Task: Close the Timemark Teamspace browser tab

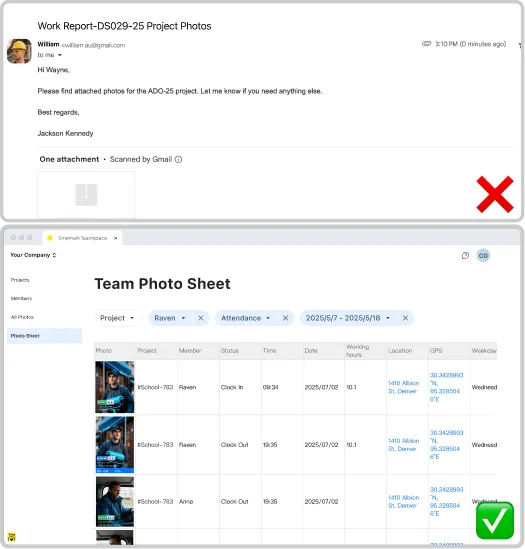Action: coord(116,238)
